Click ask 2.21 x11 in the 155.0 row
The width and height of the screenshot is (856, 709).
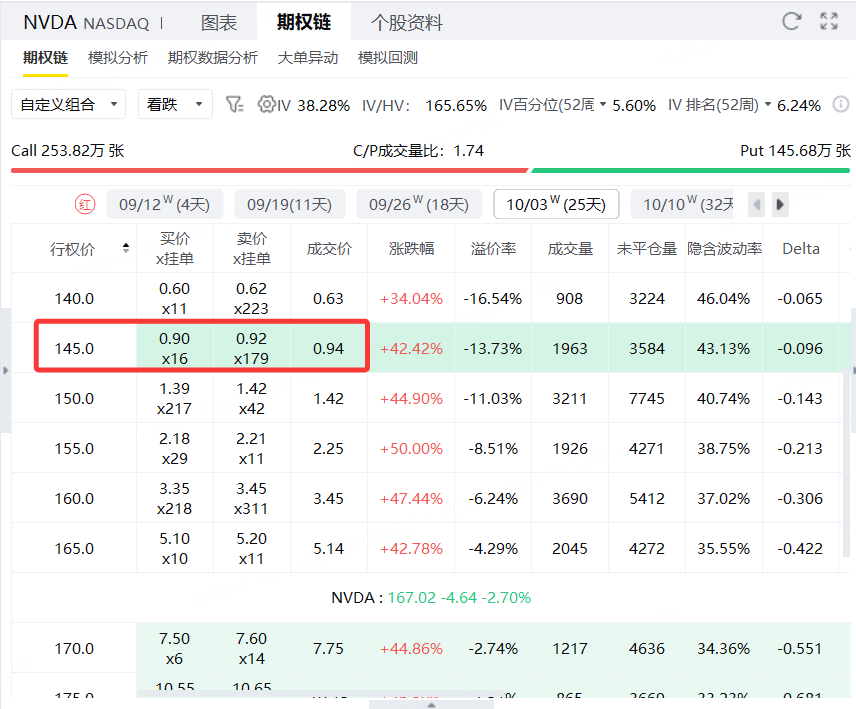[252, 449]
